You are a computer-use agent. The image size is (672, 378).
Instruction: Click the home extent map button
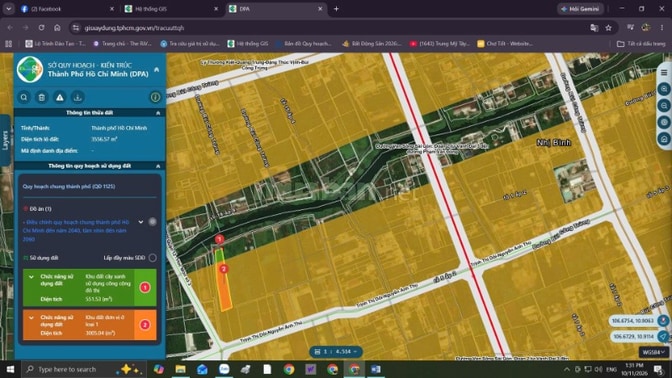664,139
